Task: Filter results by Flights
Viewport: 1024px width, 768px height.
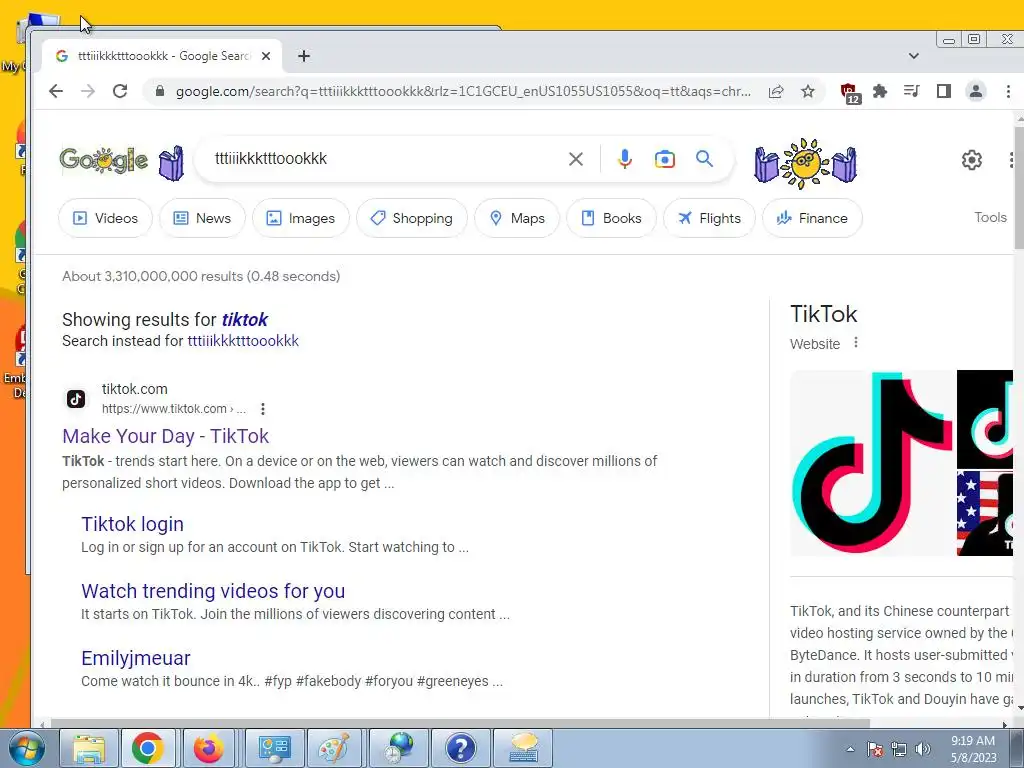Action: tap(709, 218)
